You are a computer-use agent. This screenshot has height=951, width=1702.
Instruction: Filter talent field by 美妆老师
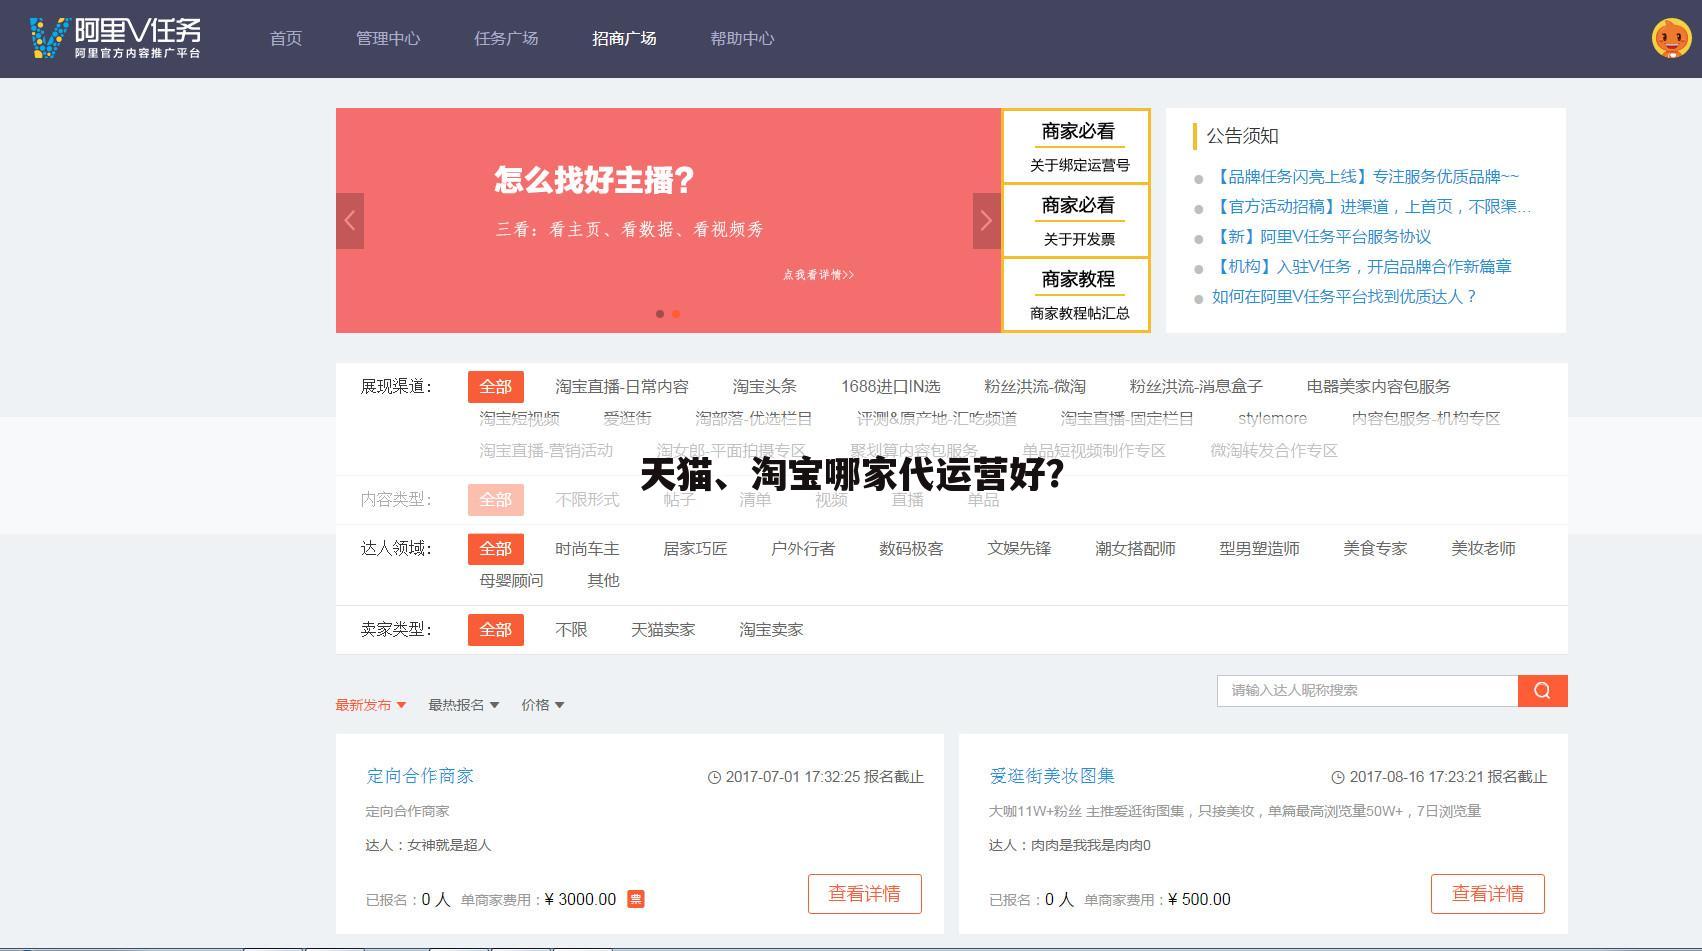[1483, 549]
